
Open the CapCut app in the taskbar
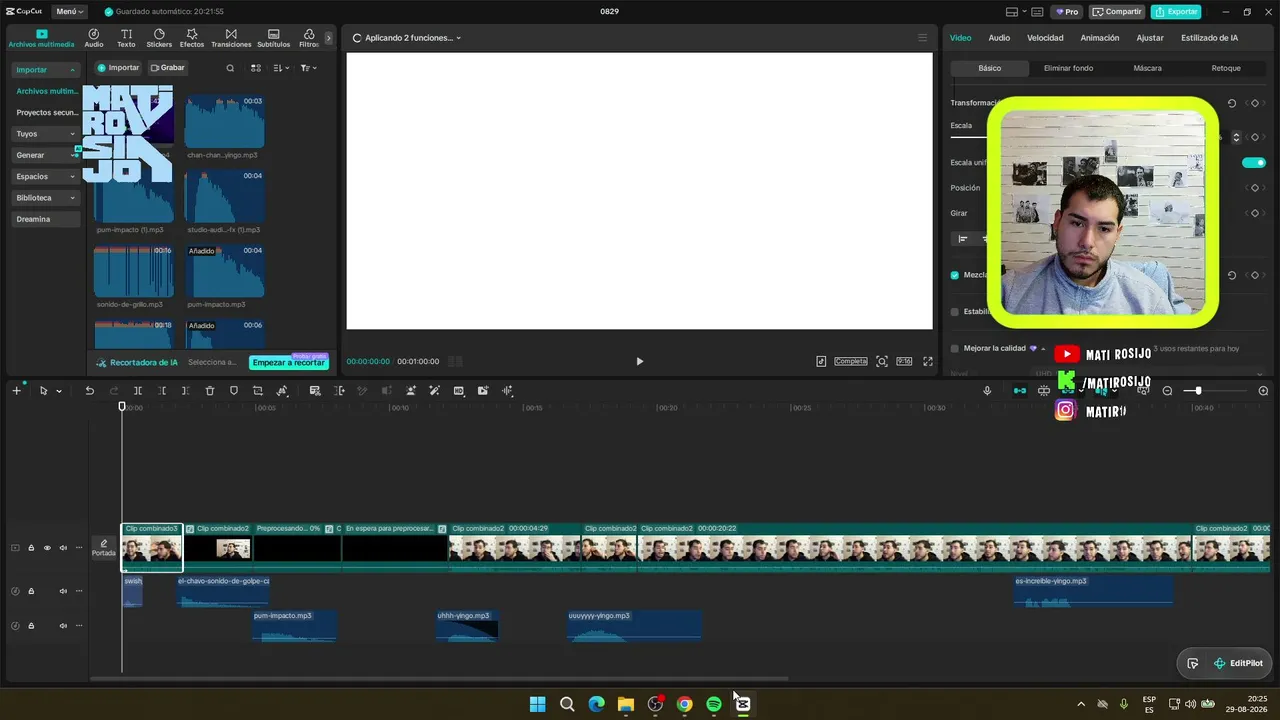[743, 704]
